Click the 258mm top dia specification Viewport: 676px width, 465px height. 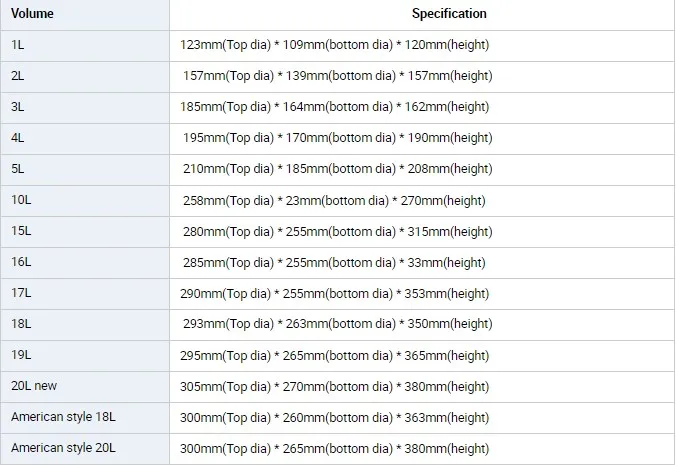[x=335, y=200]
